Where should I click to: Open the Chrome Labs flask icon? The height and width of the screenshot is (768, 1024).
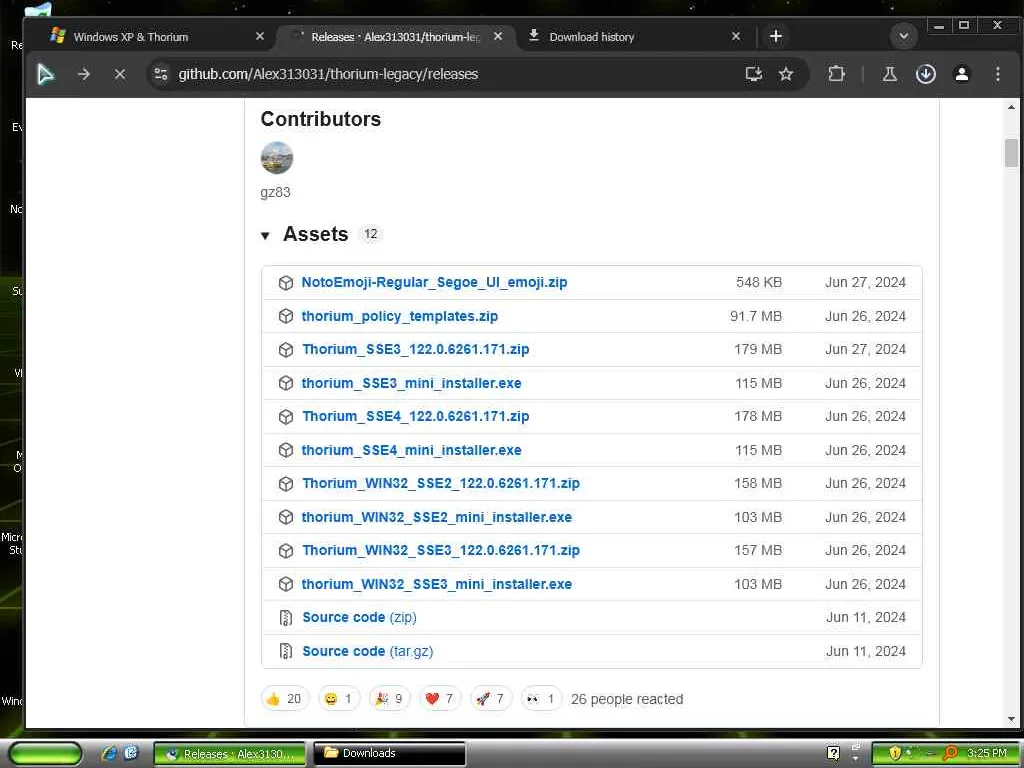(x=889, y=74)
